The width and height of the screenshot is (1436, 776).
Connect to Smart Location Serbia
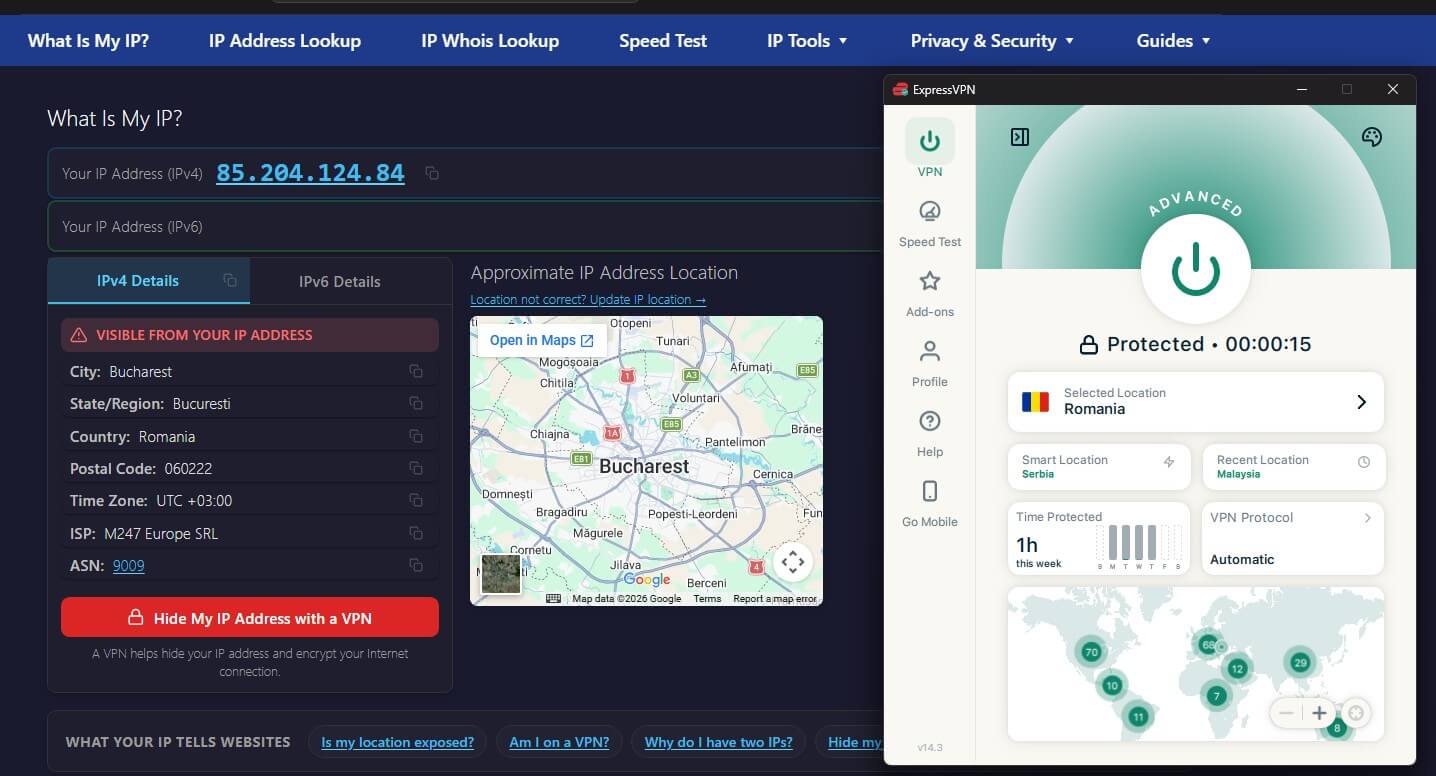click(1099, 467)
